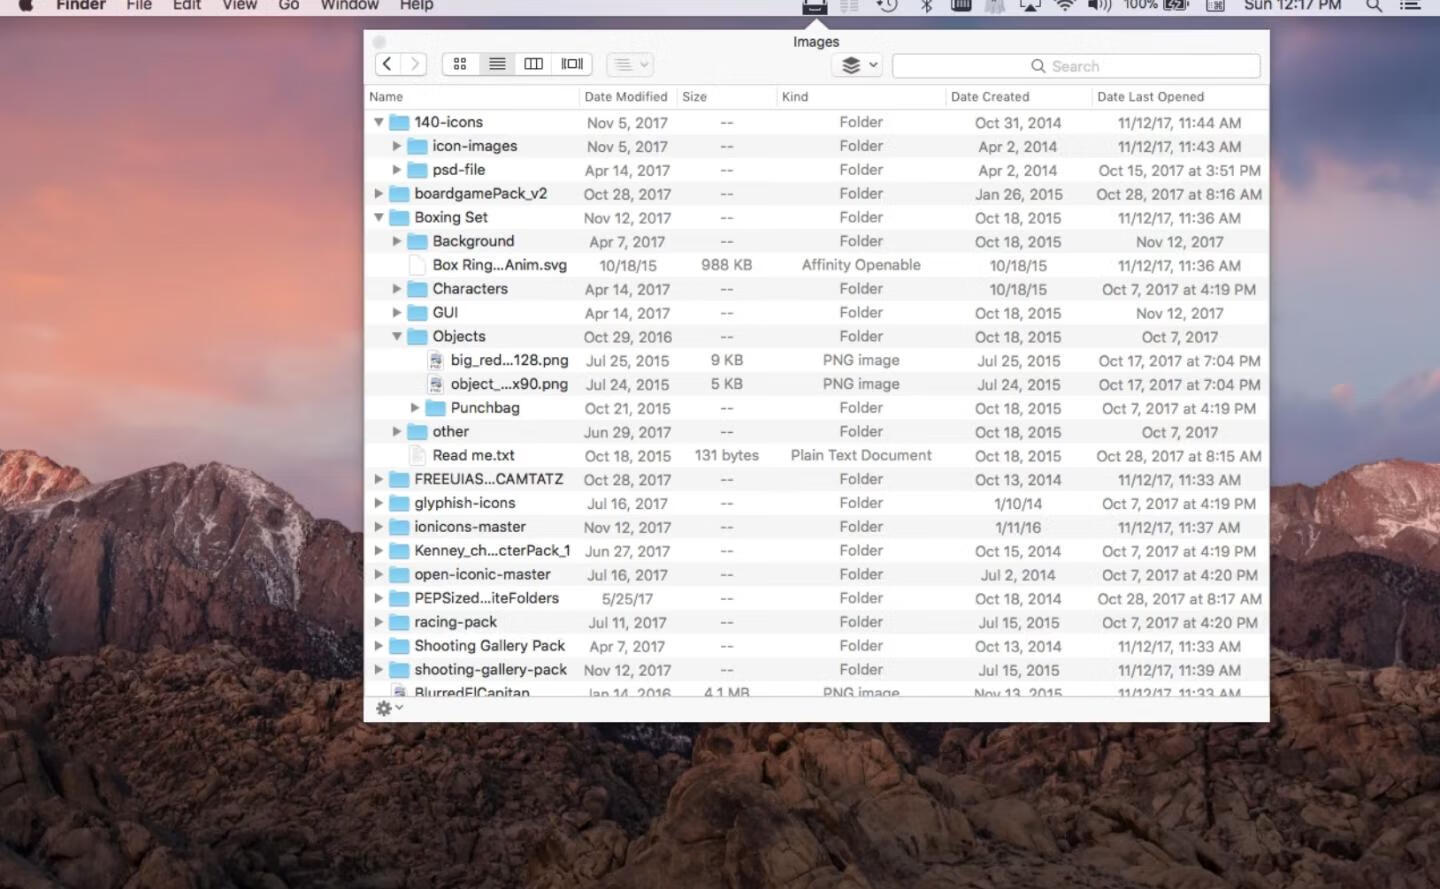
Task: Sort by Date Created column header
Action: (x=1018, y=97)
